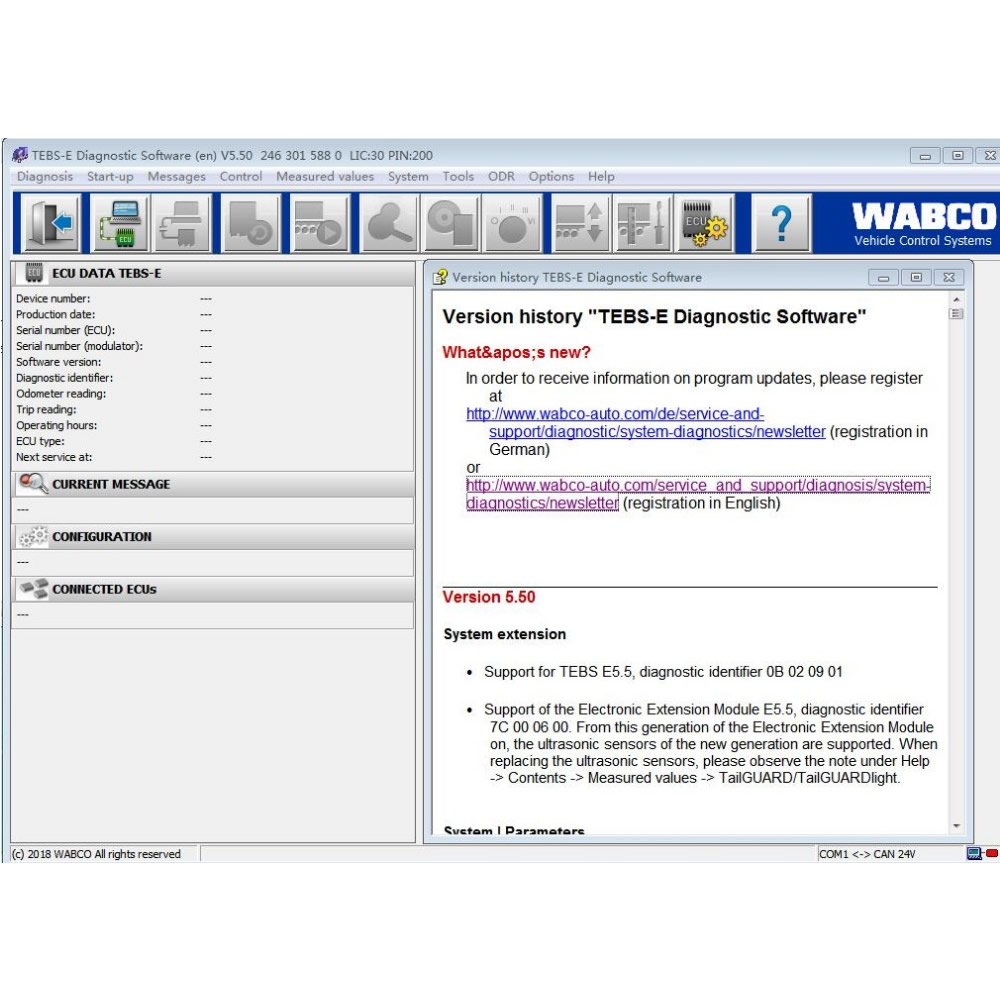Open the Messages menu
The image size is (1000, 1000).
pyautogui.click(x=177, y=176)
